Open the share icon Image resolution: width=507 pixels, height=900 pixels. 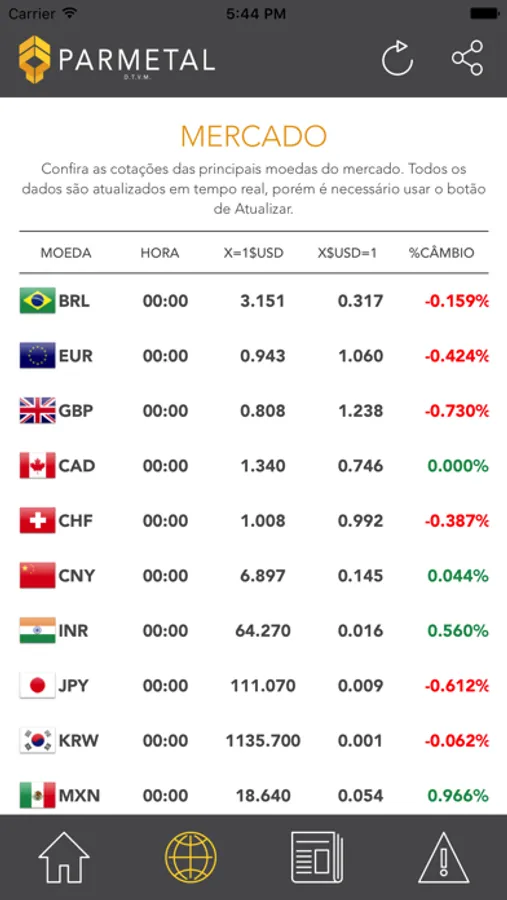point(467,58)
